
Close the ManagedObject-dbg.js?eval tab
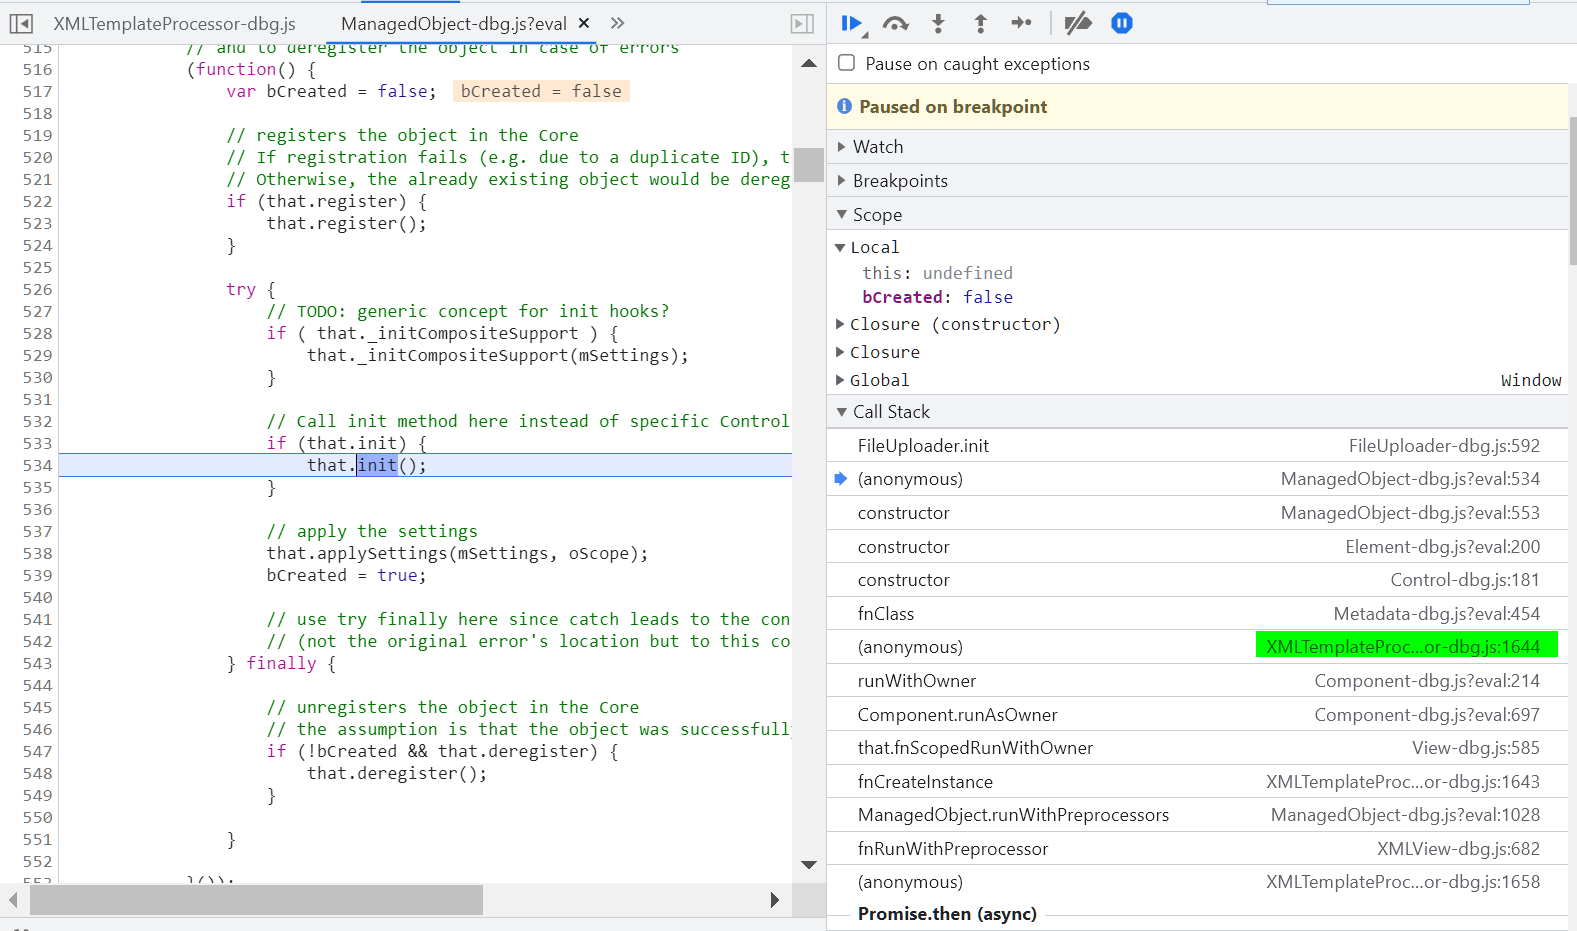584,23
